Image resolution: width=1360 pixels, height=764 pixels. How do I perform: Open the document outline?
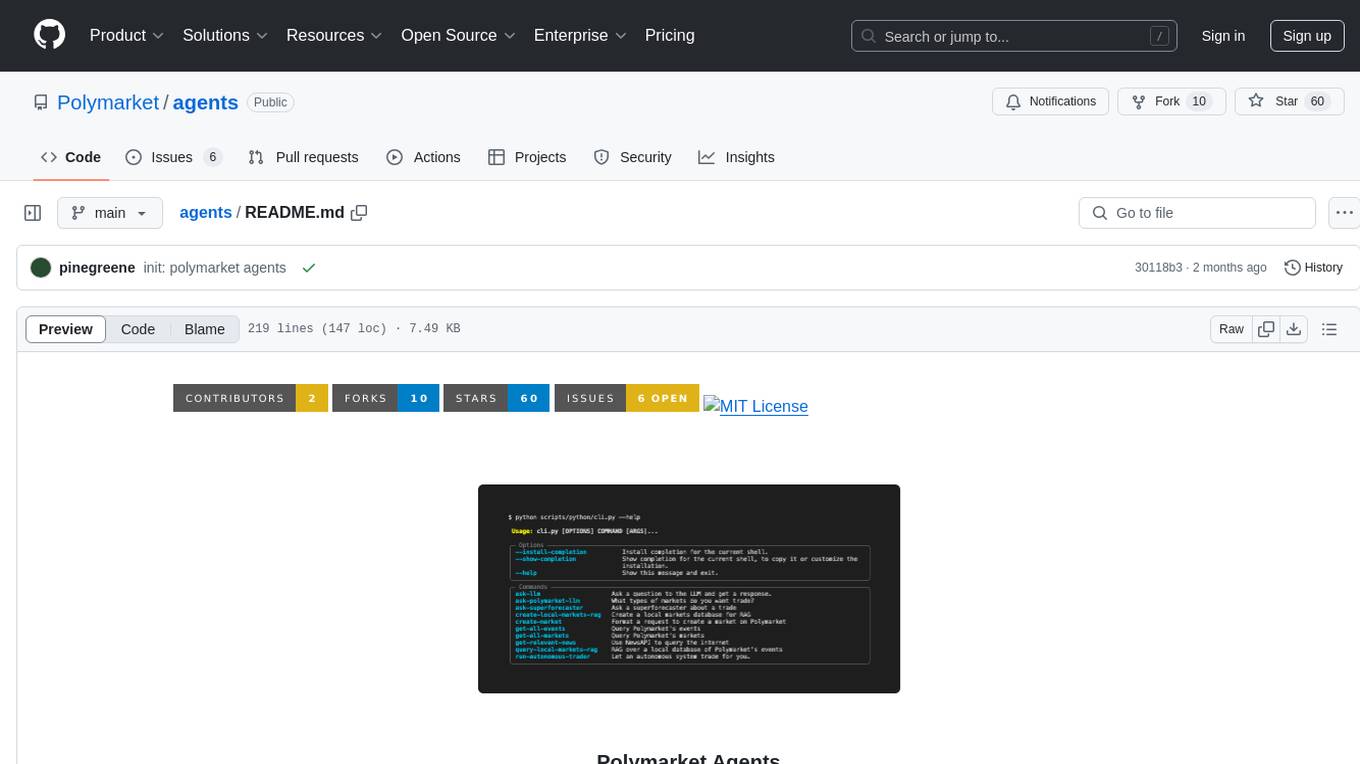pos(1329,329)
